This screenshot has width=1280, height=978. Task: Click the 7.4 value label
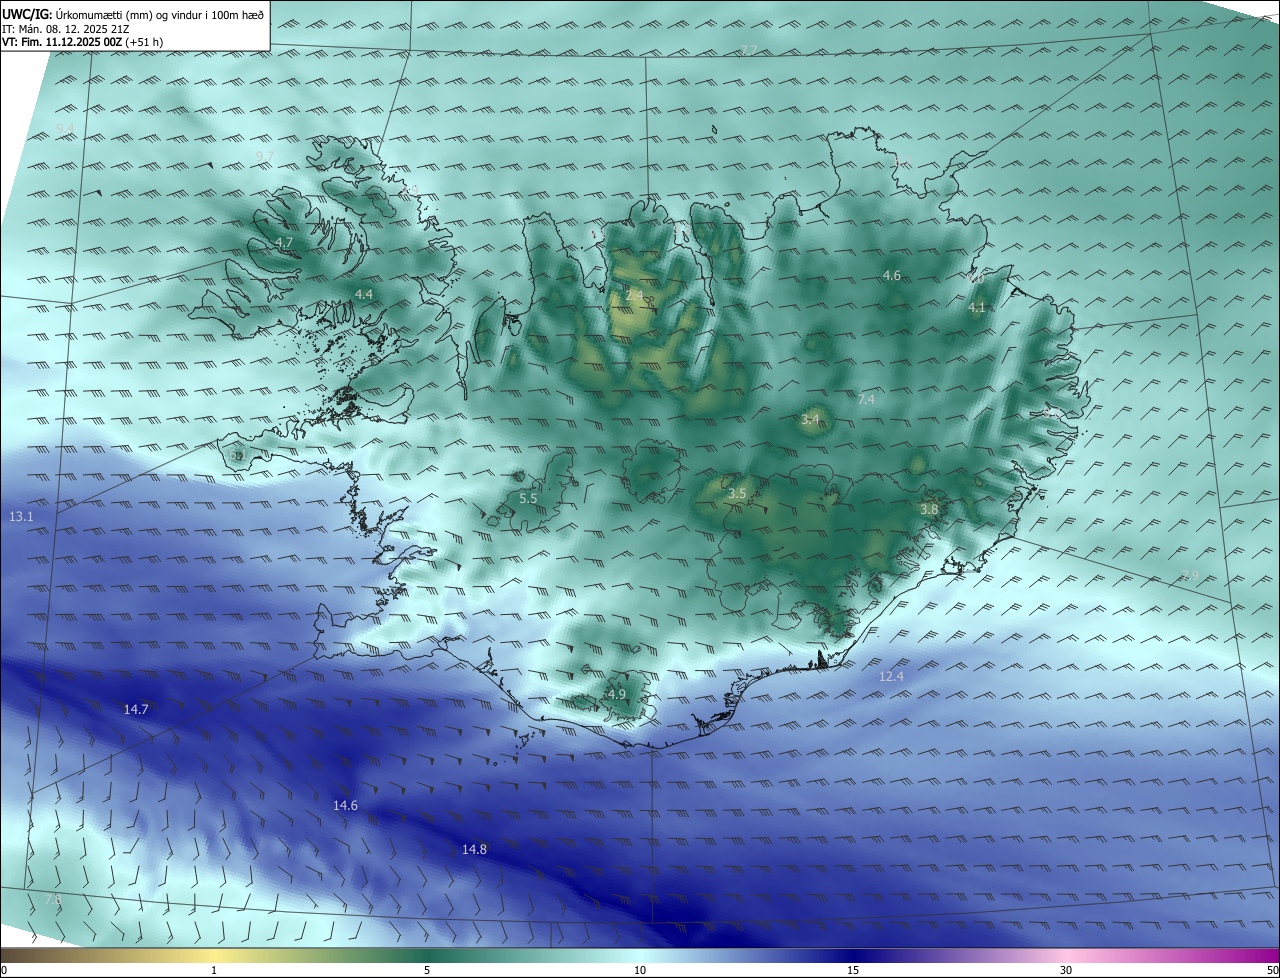[x=866, y=399]
